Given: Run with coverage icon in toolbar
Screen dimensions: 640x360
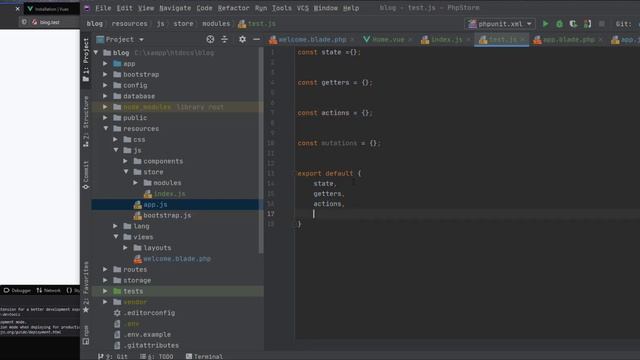Looking at the screenshot, I should pyautogui.click(x=573, y=24).
